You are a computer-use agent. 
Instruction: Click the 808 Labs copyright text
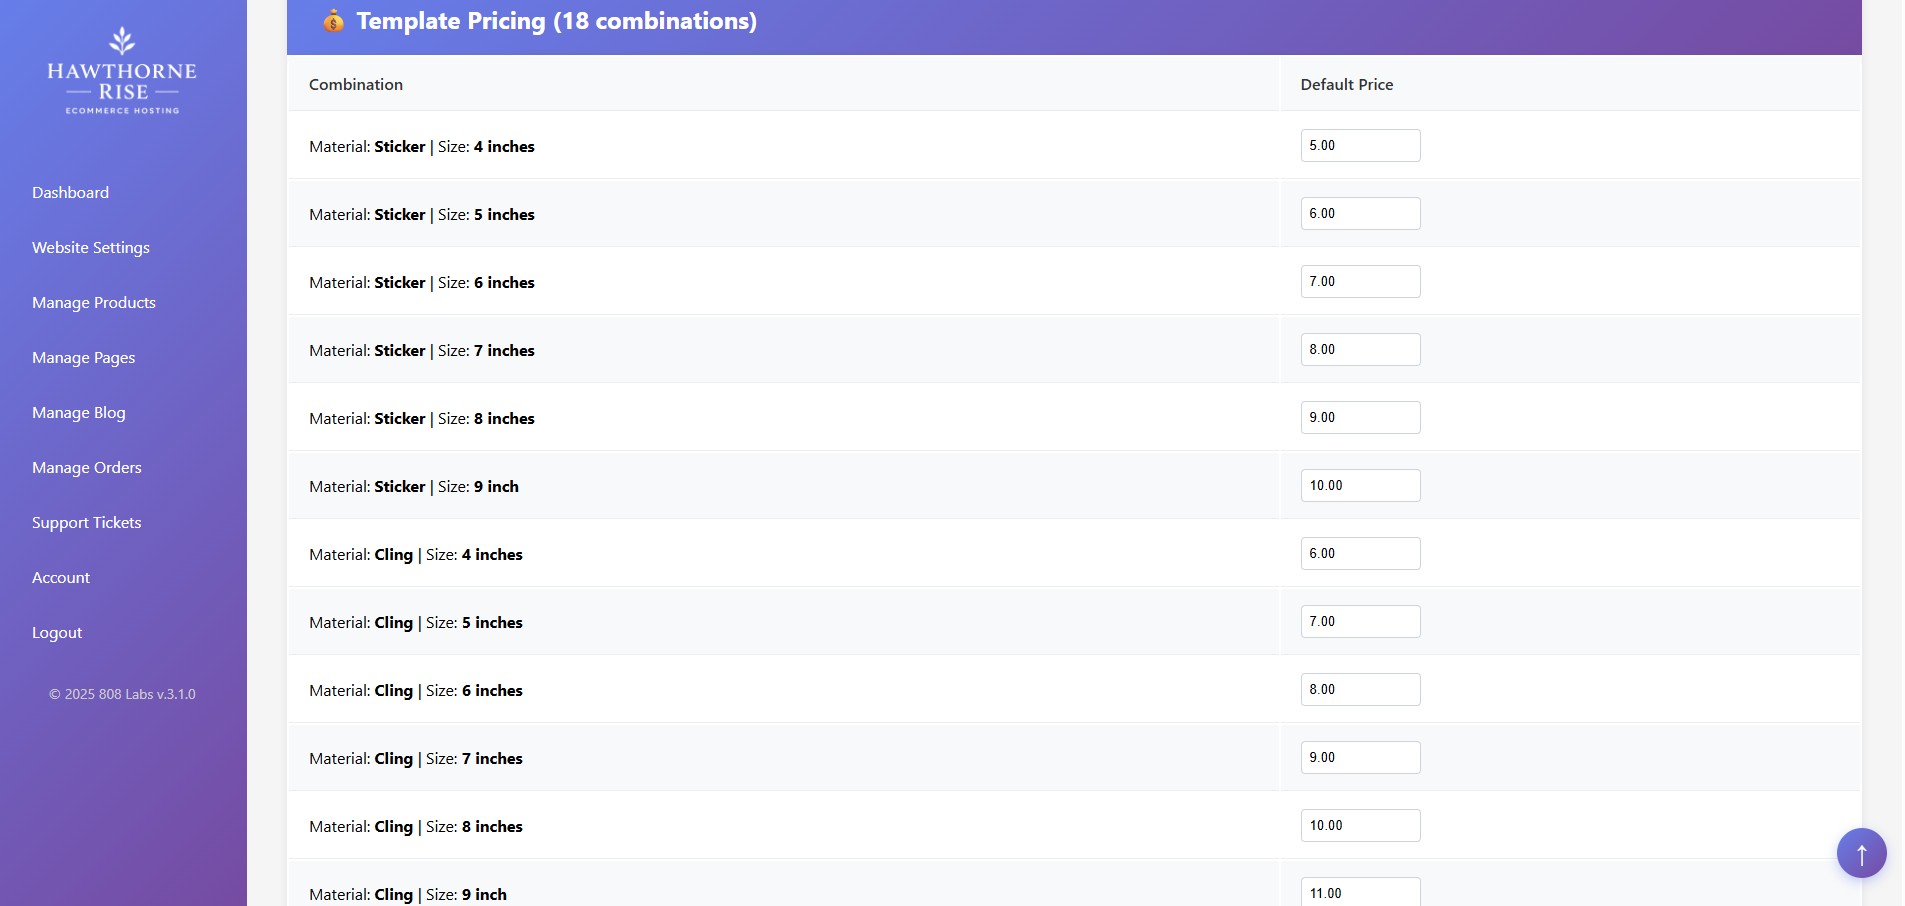tap(122, 693)
